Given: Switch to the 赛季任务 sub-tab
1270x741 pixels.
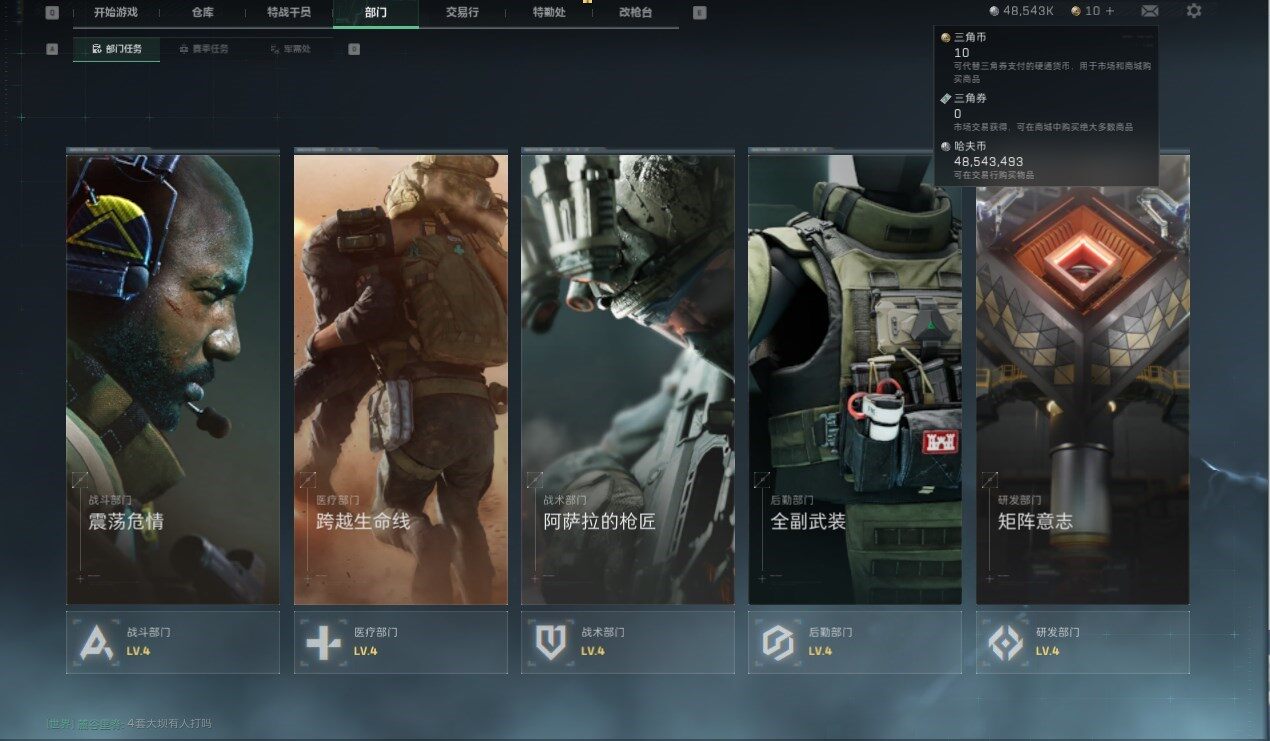Looking at the screenshot, I should pos(204,48).
